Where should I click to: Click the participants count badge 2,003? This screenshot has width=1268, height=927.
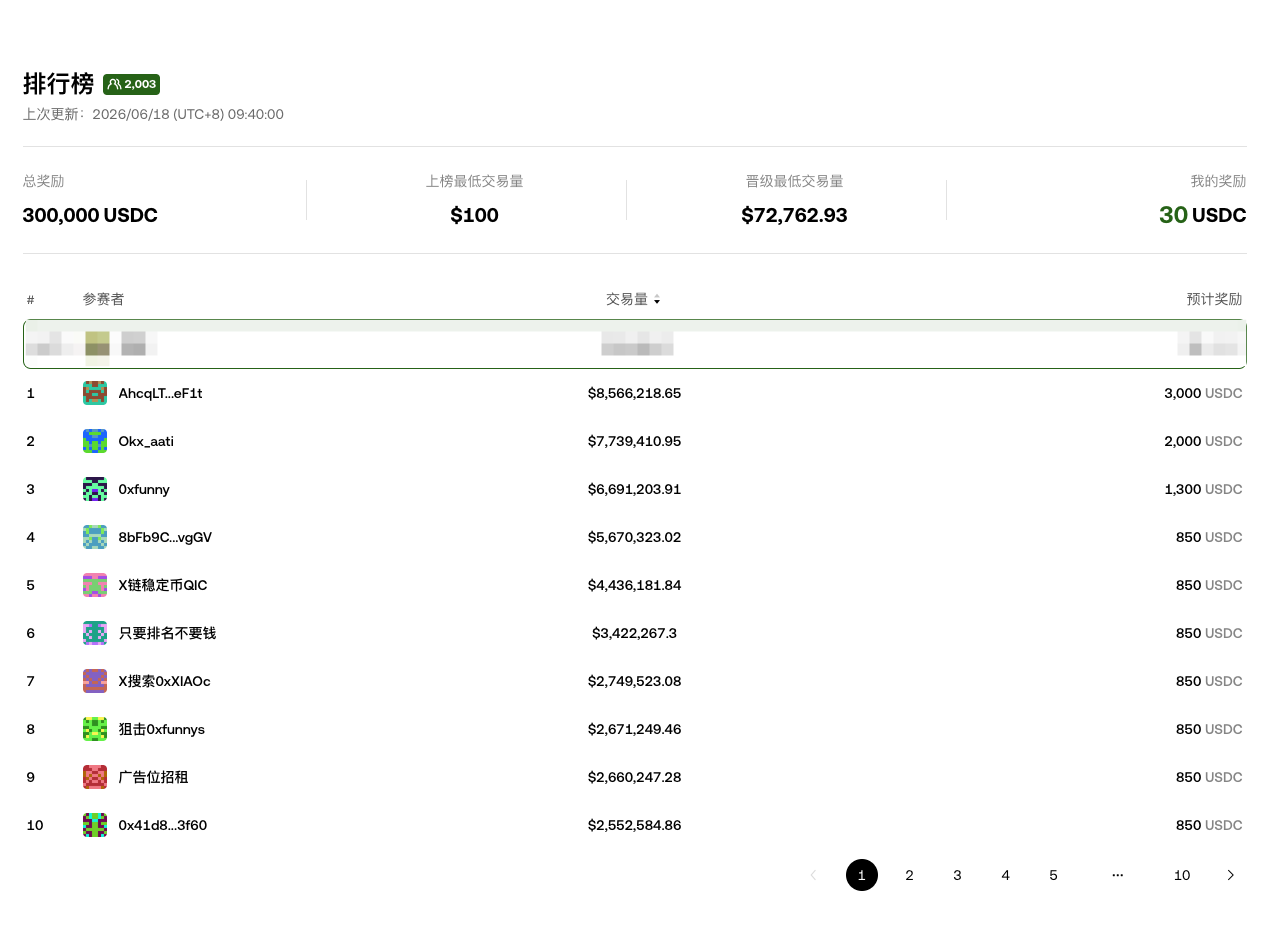tap(131, 84)
